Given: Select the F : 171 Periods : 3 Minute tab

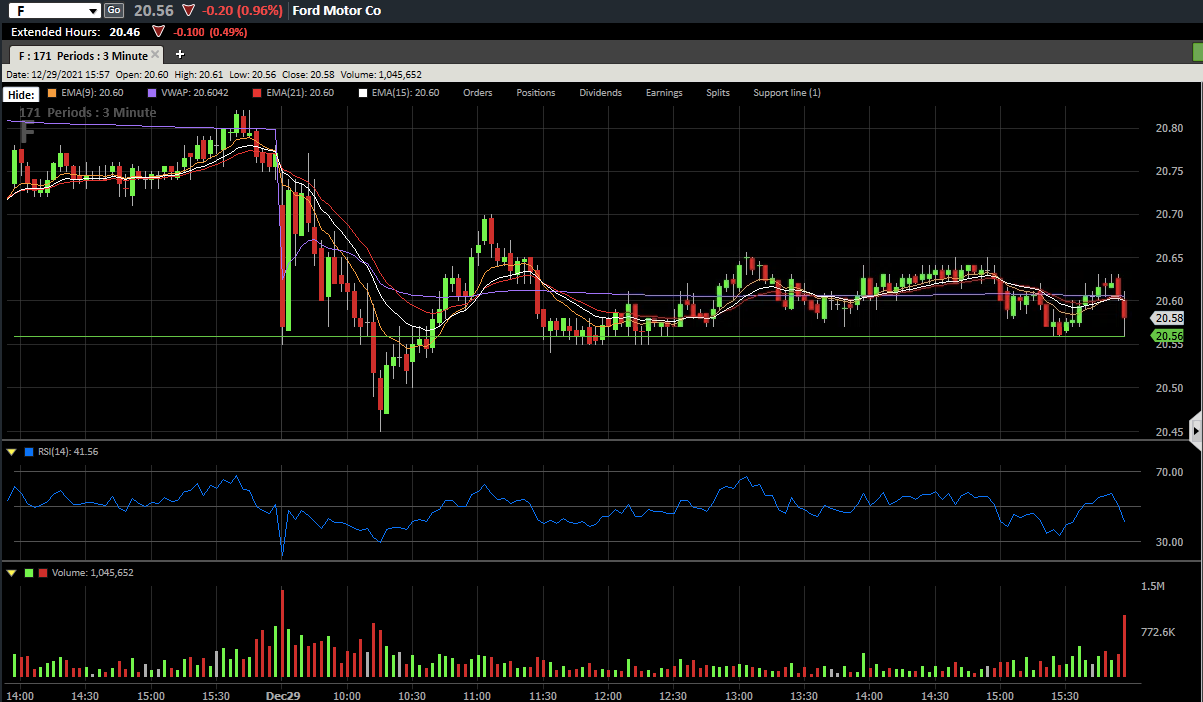Looking at the screenshot, I should pyautogui.click(x=82, y=55).
